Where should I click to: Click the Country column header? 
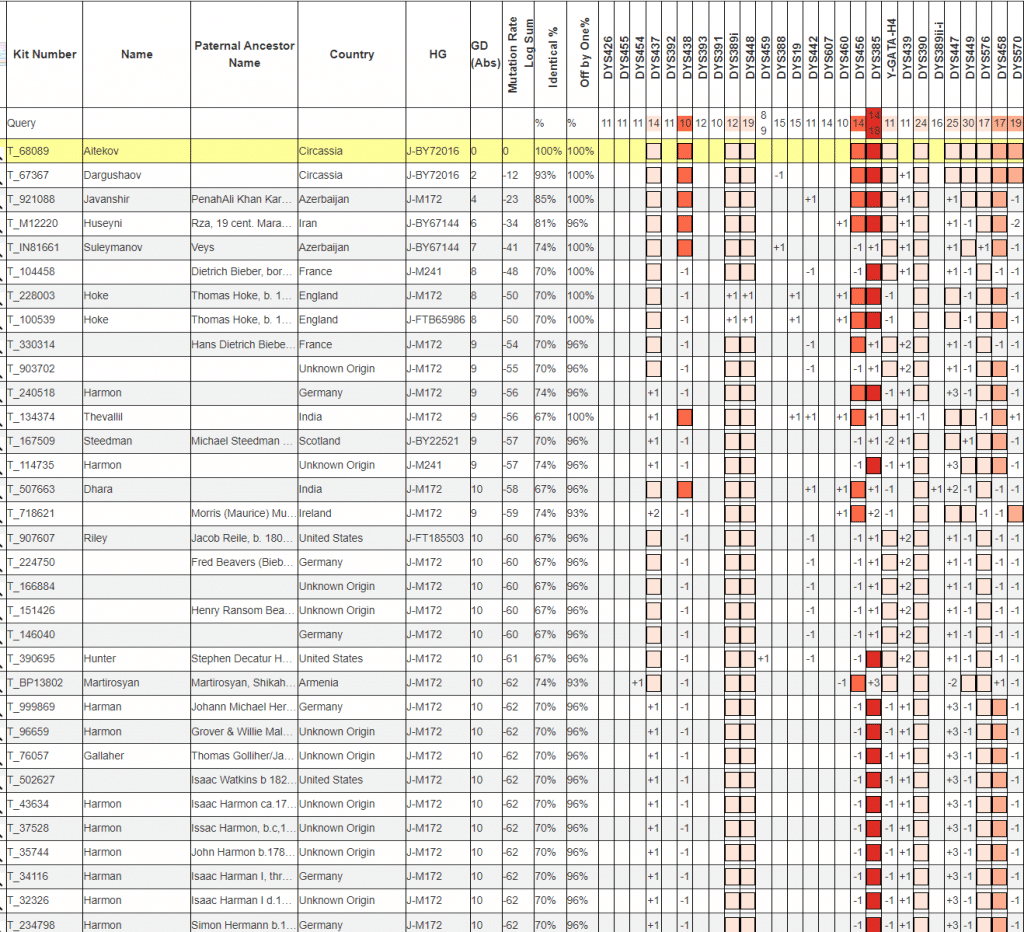point(351,54)
